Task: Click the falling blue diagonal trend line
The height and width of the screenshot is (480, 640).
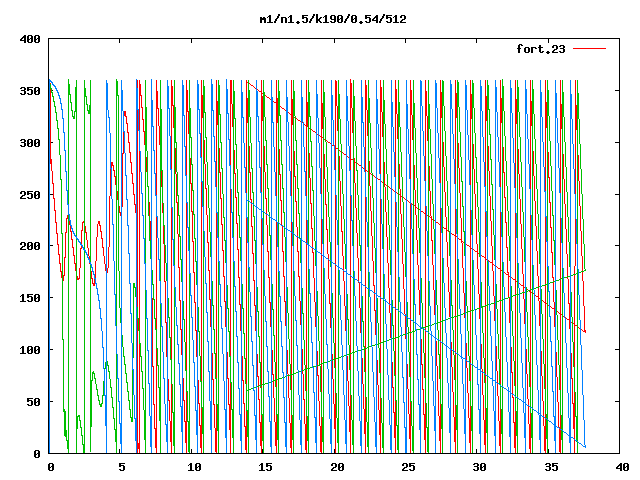Action: pyautogui.click(x=416, y=324)
